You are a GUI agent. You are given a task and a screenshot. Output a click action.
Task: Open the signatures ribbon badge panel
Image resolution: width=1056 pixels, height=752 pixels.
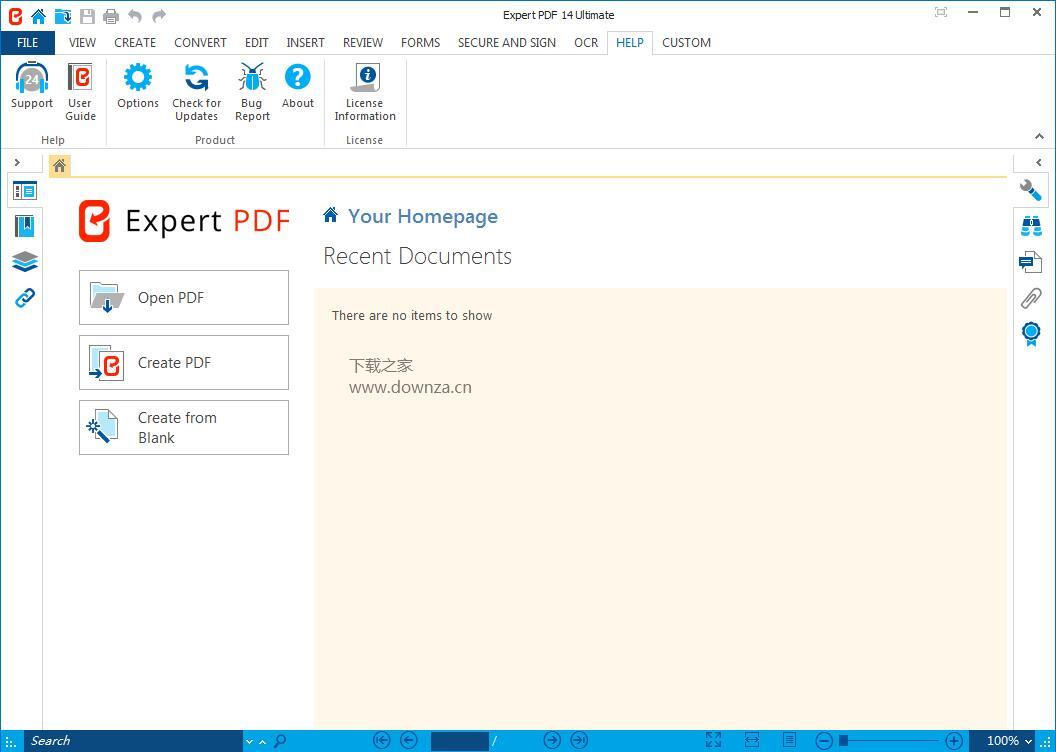click(1031, 334)
